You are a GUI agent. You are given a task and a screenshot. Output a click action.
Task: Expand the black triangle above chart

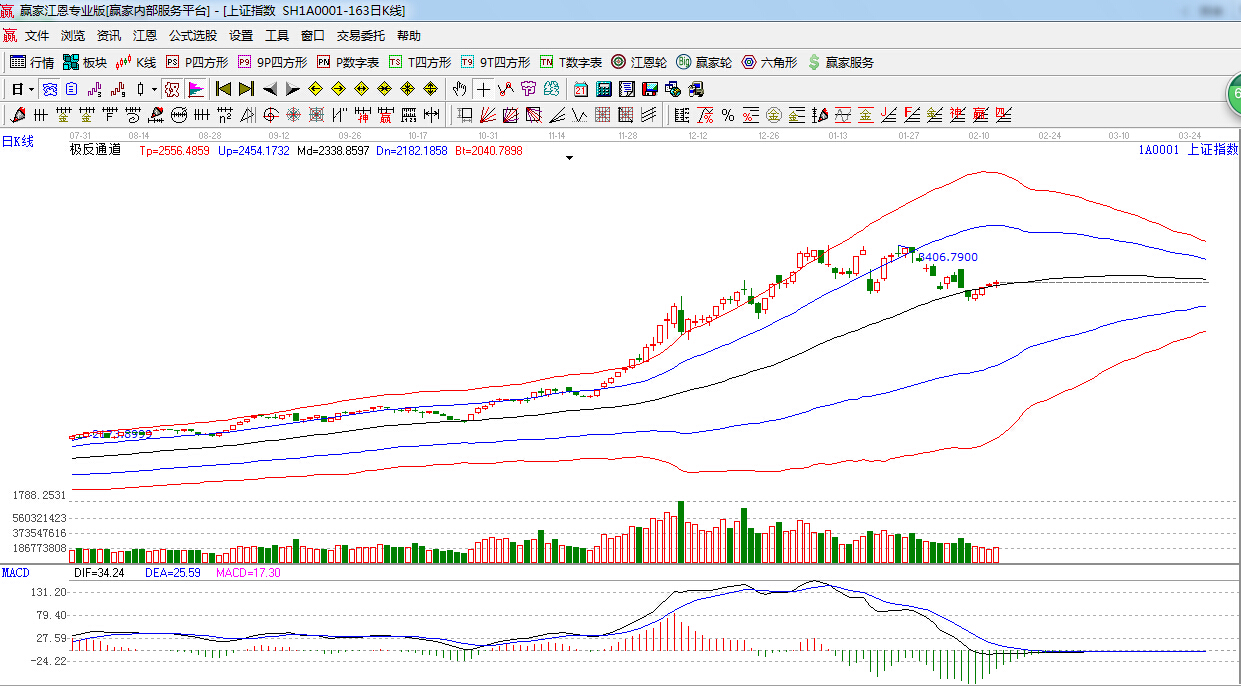[x=569, y=158]
